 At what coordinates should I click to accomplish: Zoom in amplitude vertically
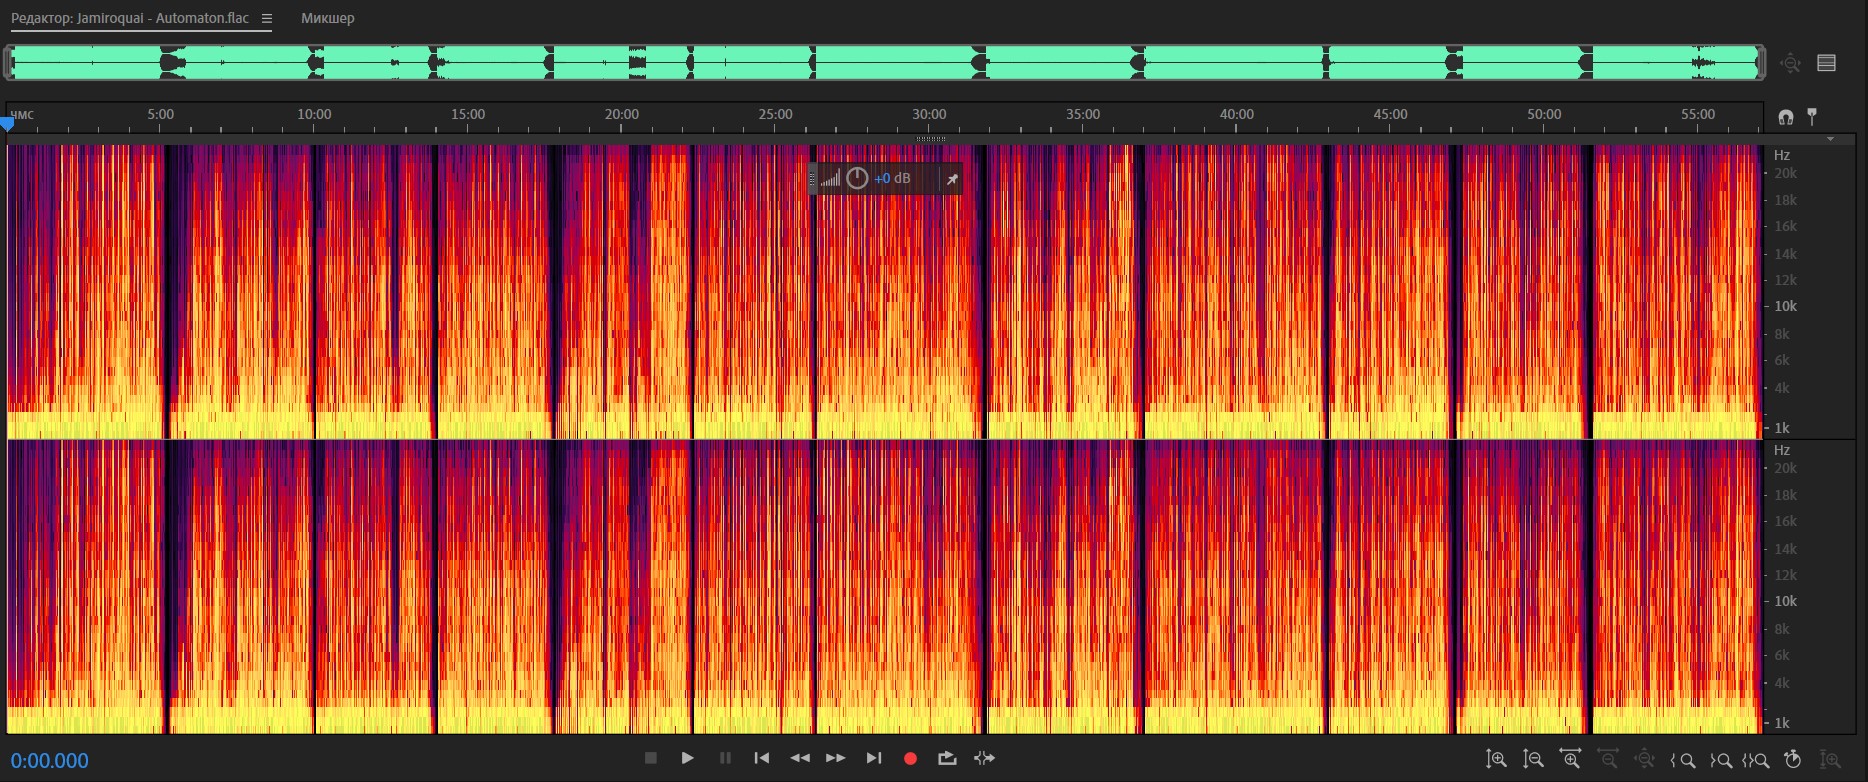coord(1496,760)
